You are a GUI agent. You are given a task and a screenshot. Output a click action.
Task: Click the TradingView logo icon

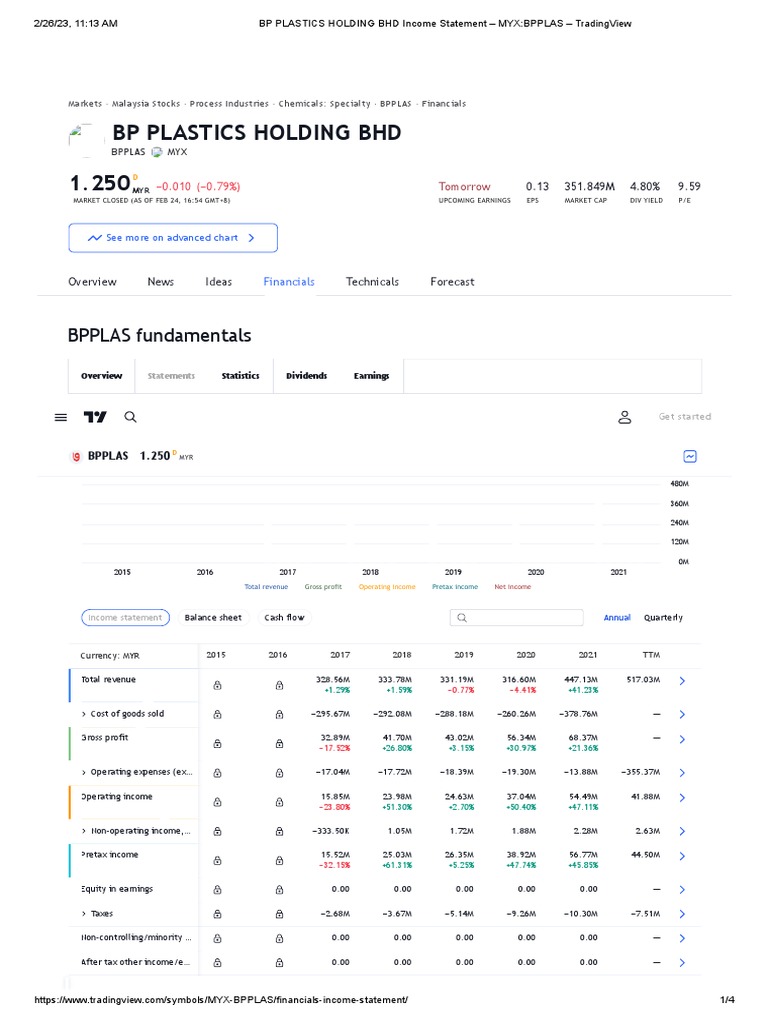[95, 417]
